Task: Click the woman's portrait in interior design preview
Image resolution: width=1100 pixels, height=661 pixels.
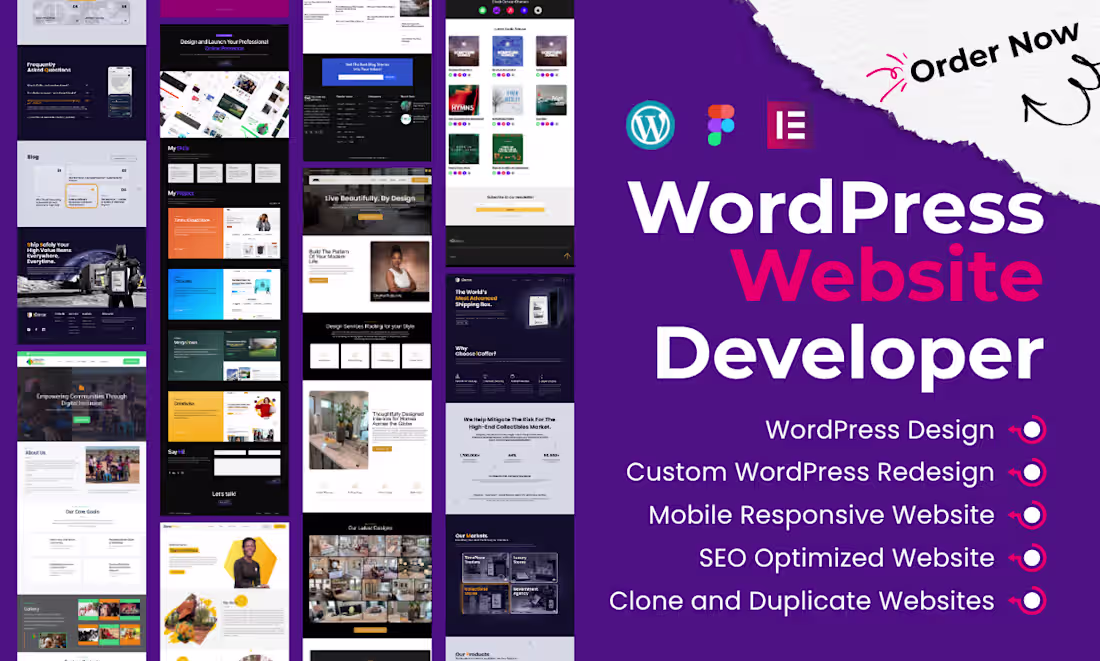Action: click(400, 272)
